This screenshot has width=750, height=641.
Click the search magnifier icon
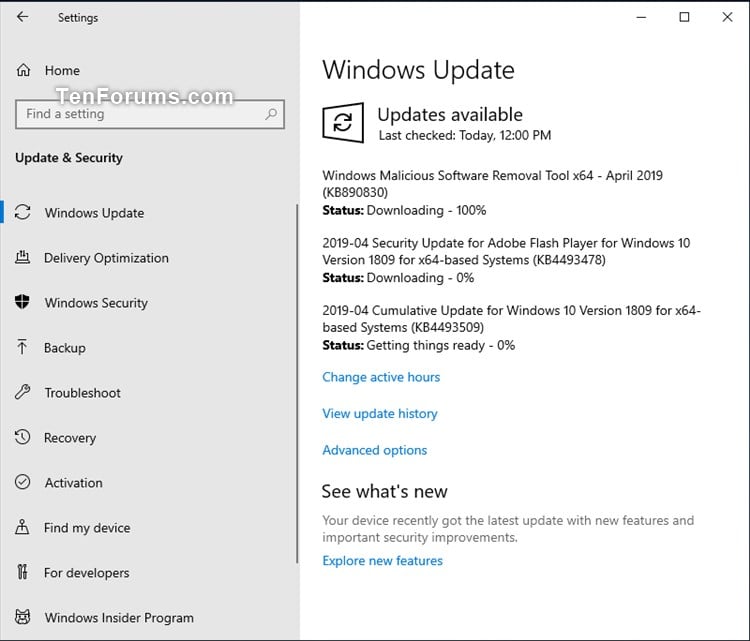[271, 114]
